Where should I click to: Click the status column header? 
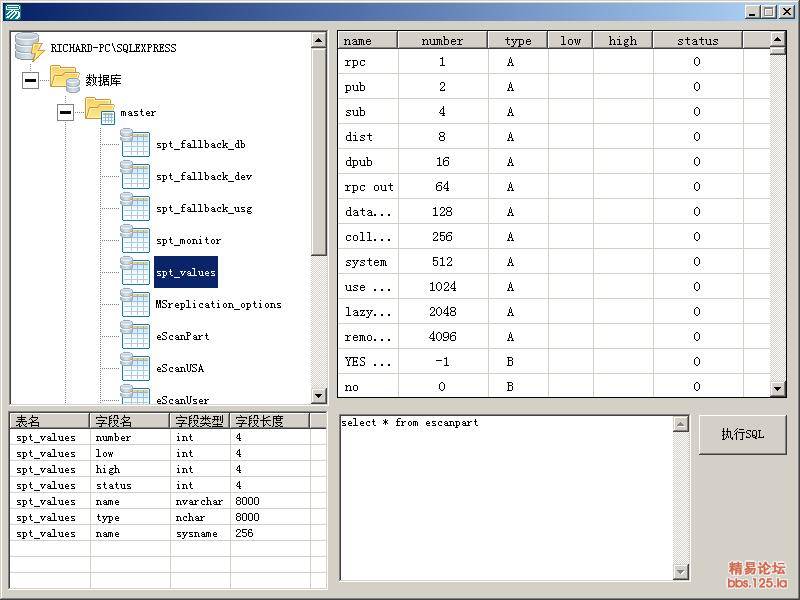coord(697,41)
